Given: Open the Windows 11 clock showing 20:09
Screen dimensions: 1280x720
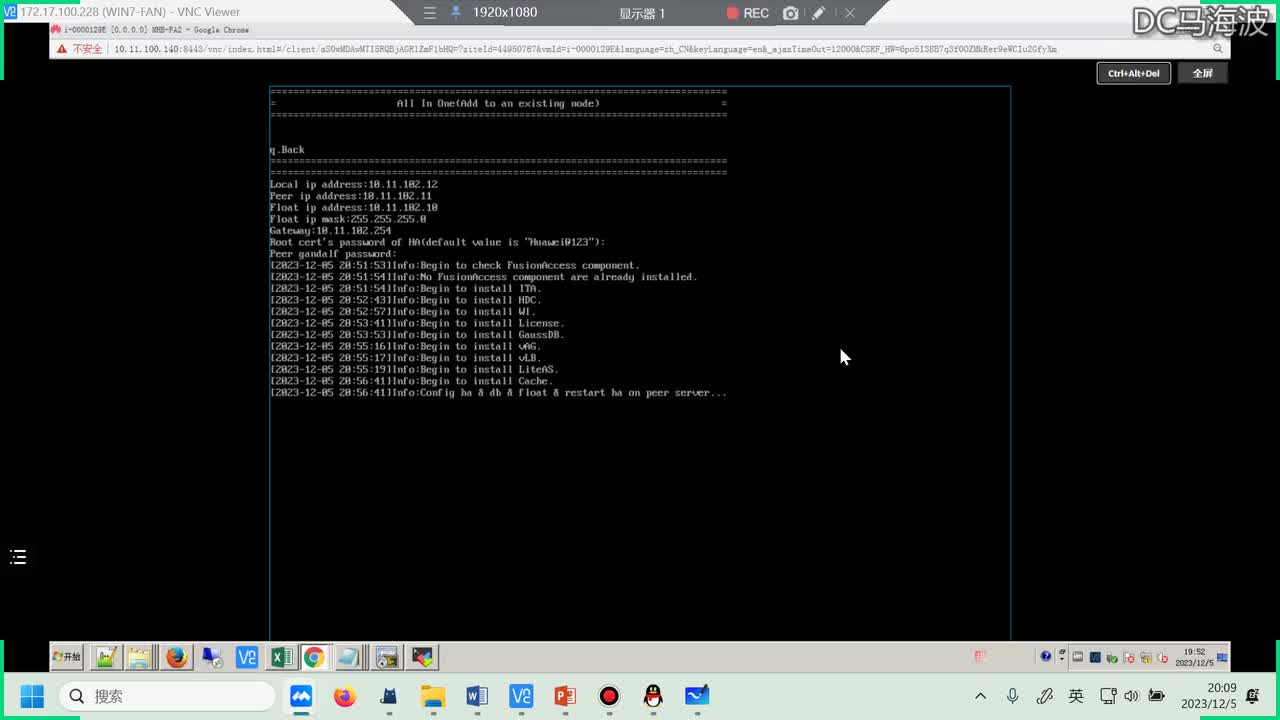Looking at the screenshot, I should pos(1208,696).
